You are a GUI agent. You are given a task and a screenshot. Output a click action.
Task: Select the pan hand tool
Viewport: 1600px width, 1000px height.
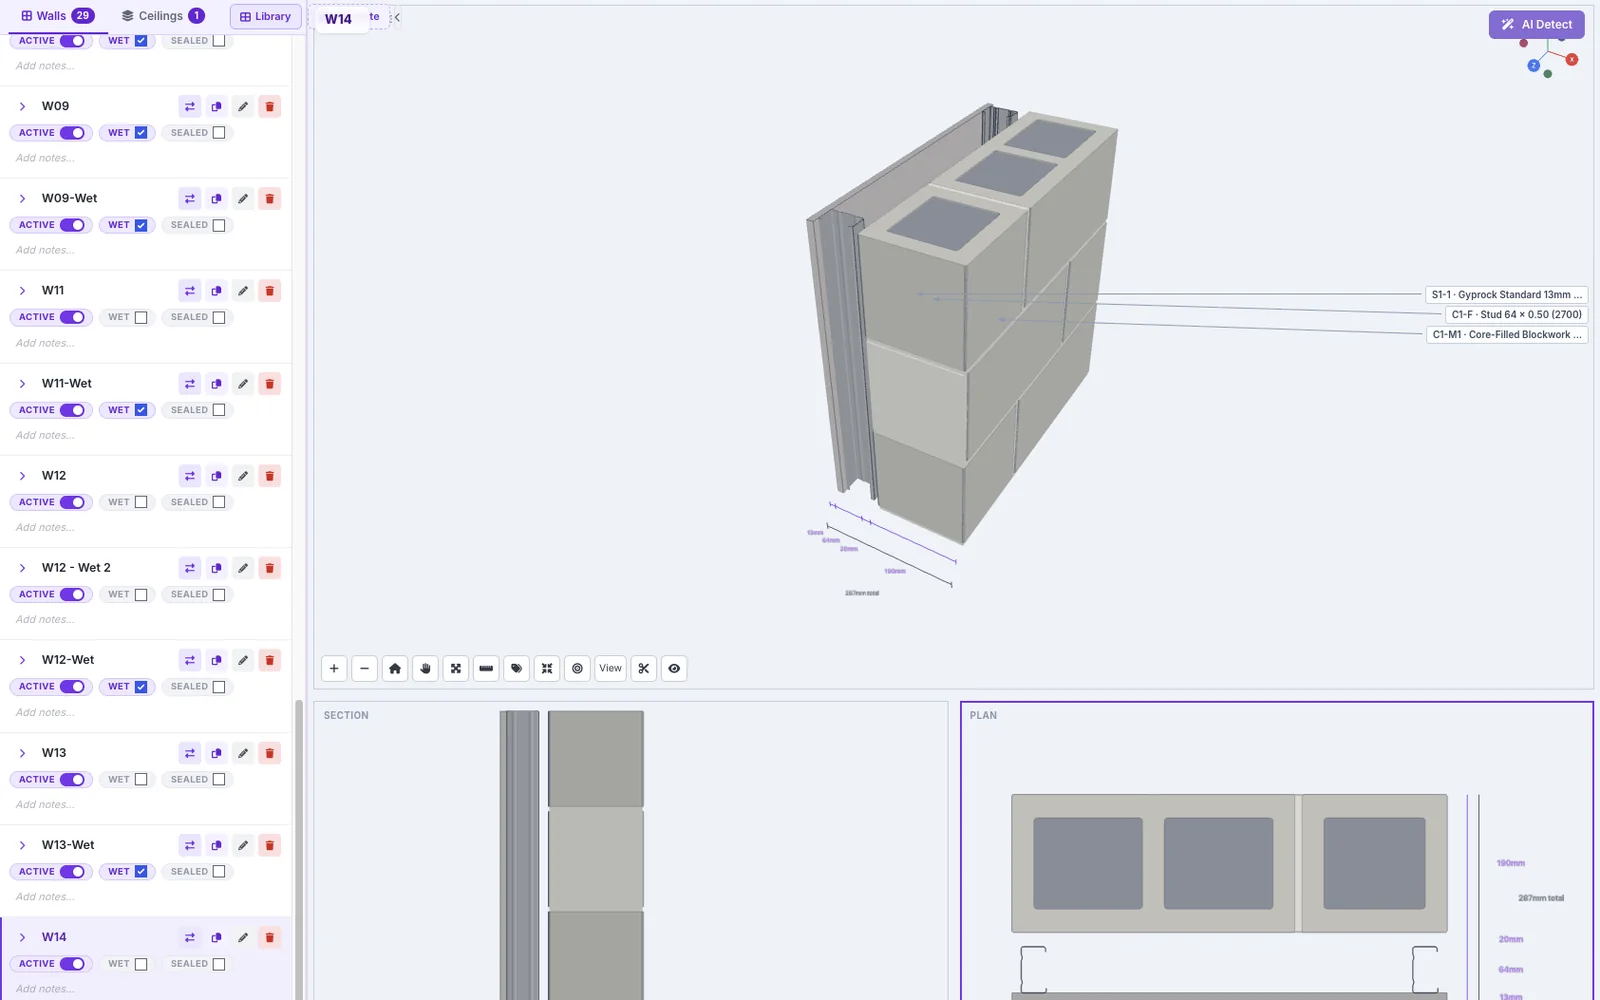pyautogui.click(x=426, y=668)
